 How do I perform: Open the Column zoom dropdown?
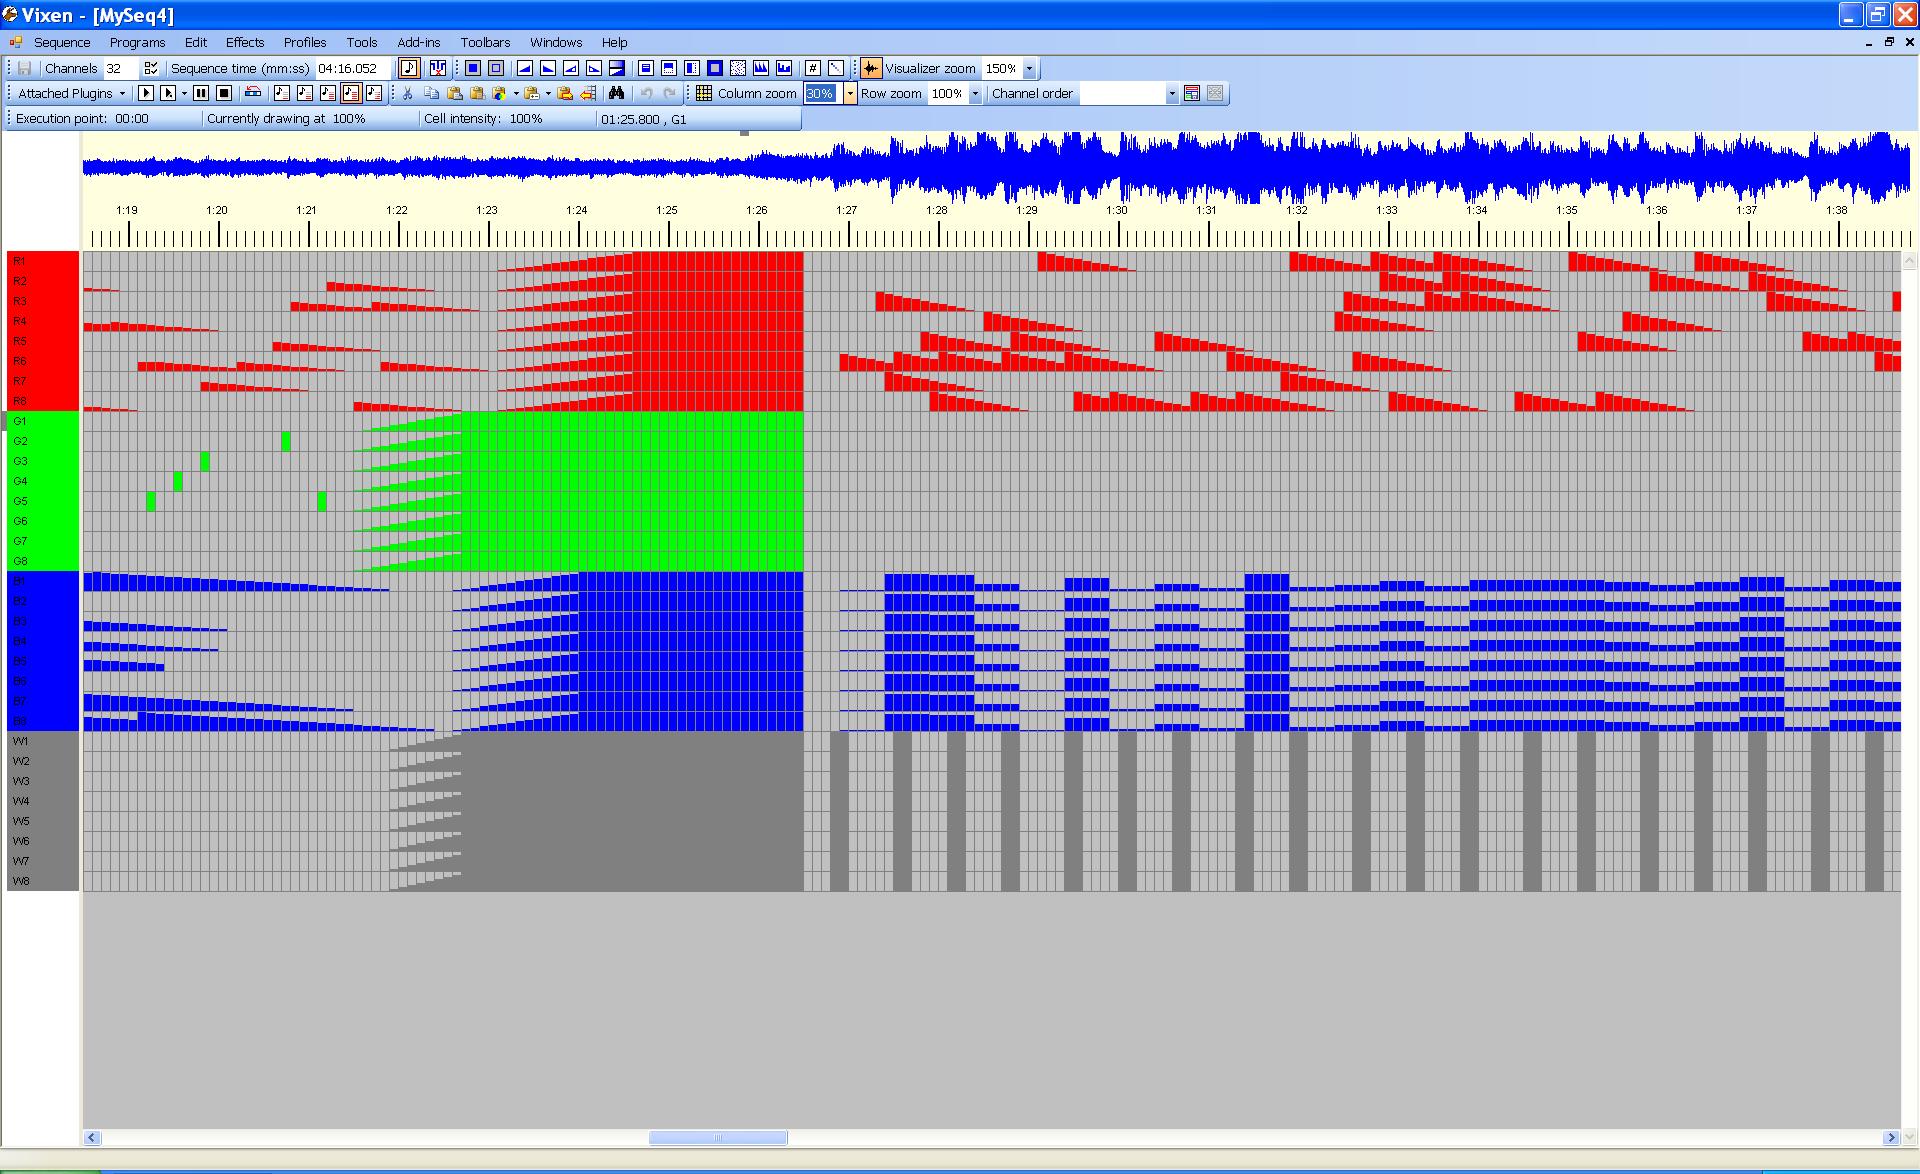850,93
